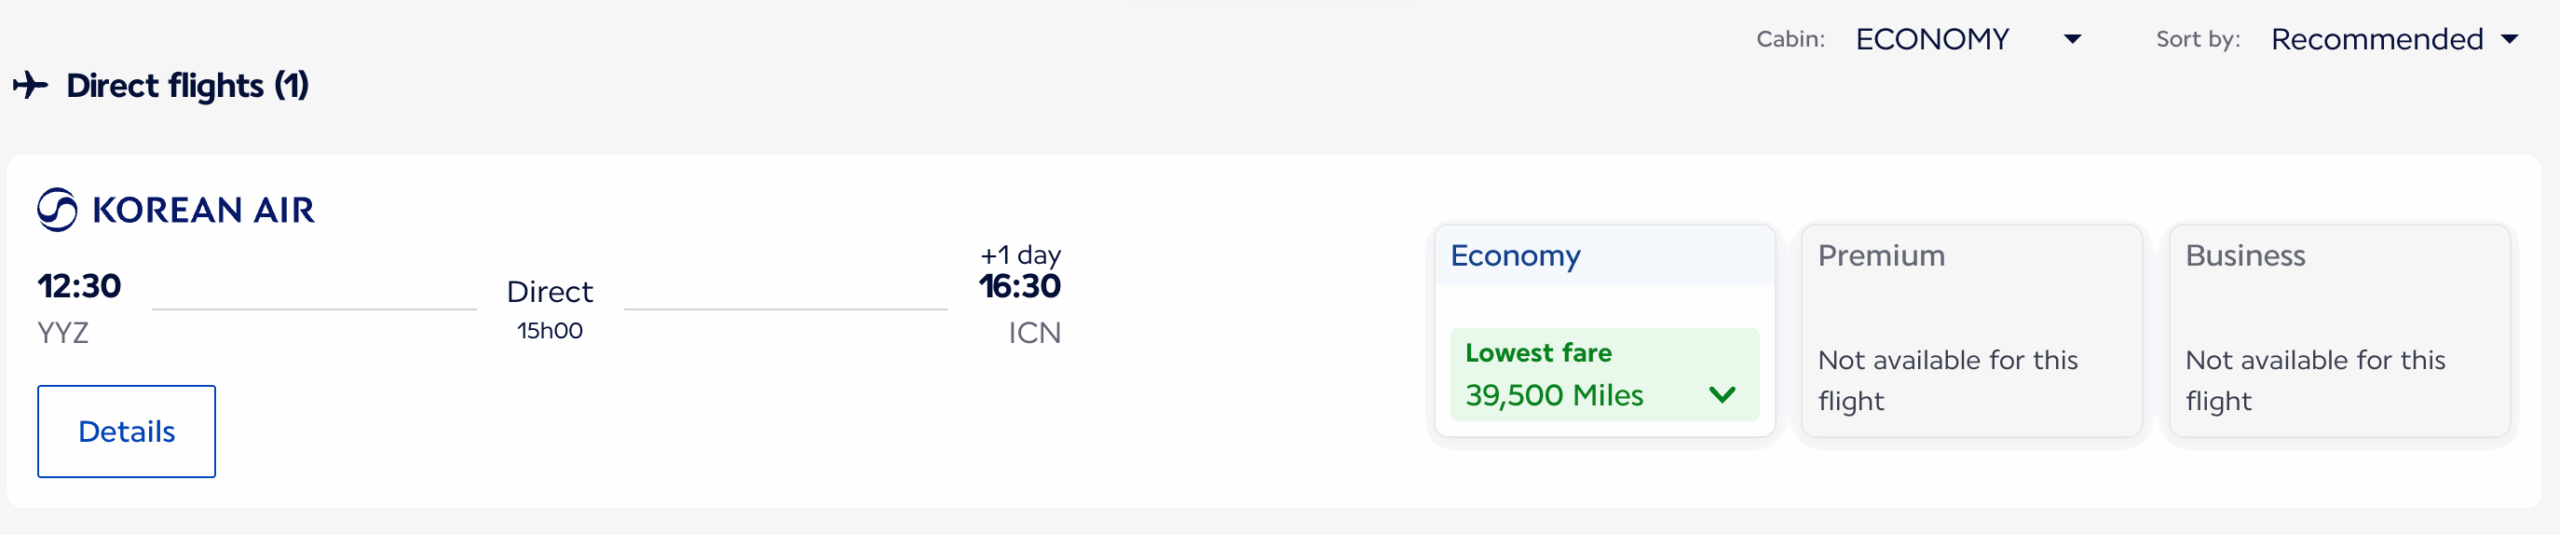Select the Premium fare card
Image resolution: width=2560 pixels, height=535 pixels.
point(1971,330)
